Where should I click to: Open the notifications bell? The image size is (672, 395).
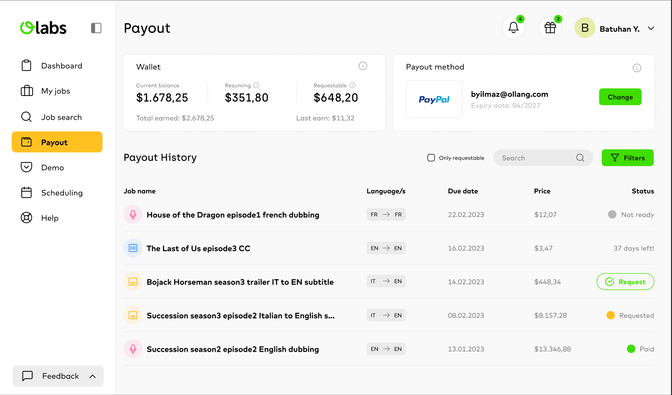pos(513,28)
